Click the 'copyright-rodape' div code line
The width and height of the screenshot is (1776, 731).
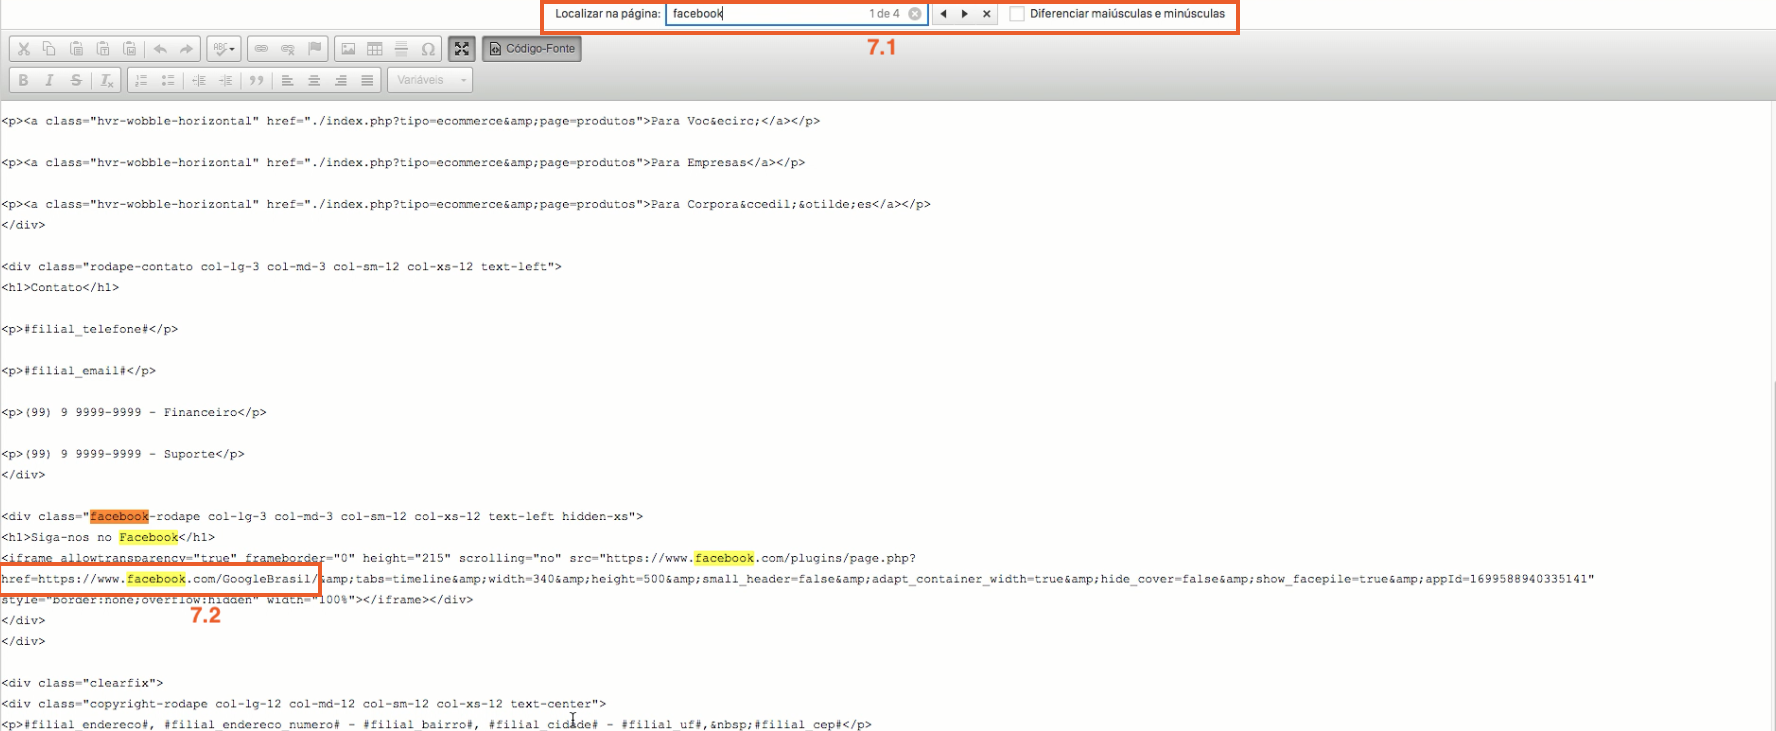304,704
